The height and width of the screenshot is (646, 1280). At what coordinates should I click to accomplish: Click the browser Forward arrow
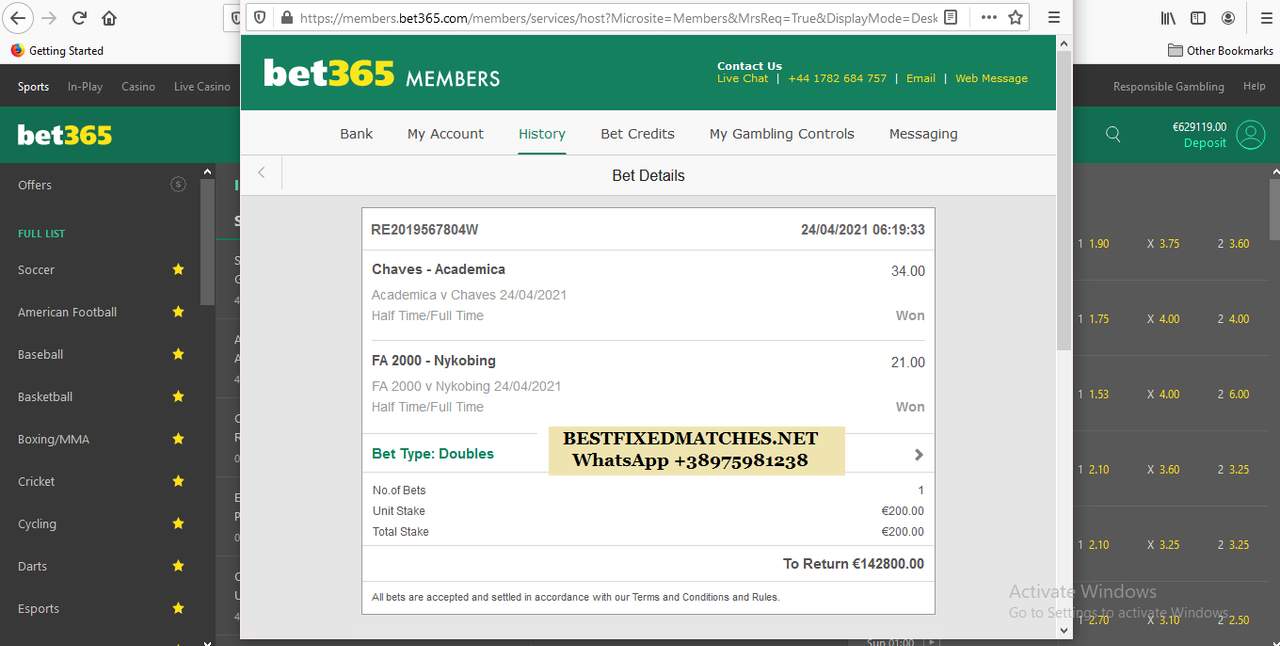[49, 18]
